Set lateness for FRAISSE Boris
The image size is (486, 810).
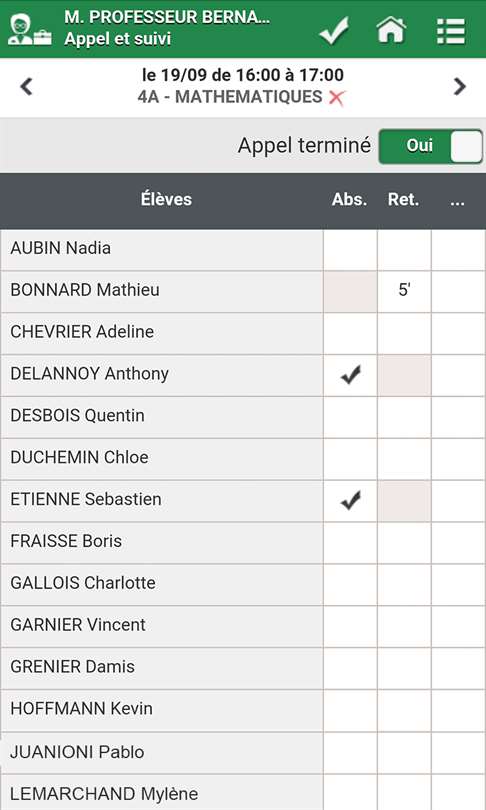coord(404,543)
